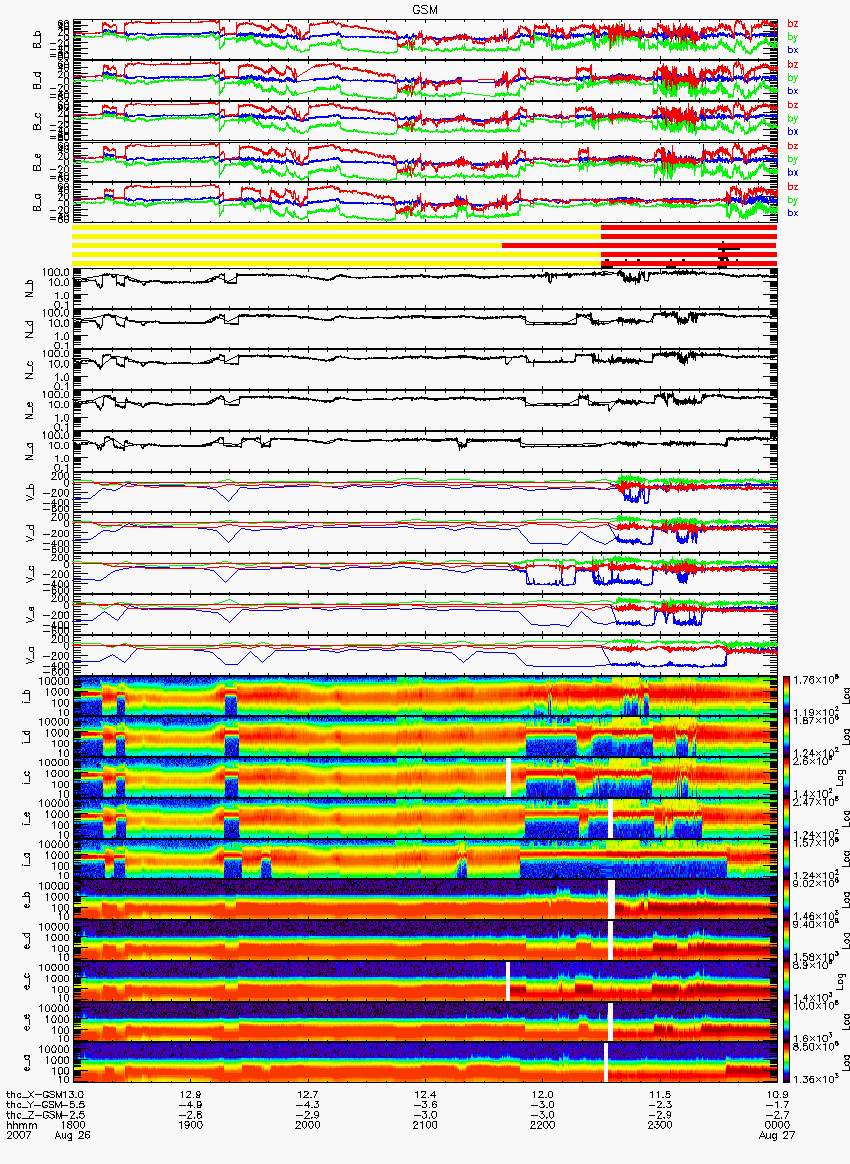Click the 2300 time tick label
Viewport: 850px width, 1164px height.
(x=659, y=1125)
